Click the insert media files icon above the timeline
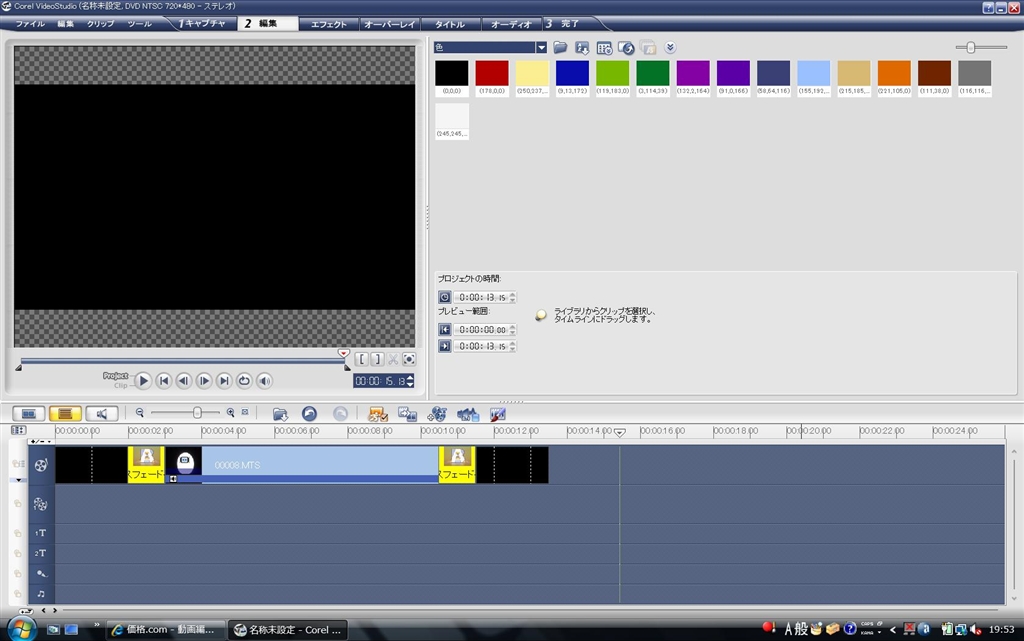The height and width of the screenshot is (641, 1024). click(280, 413)
